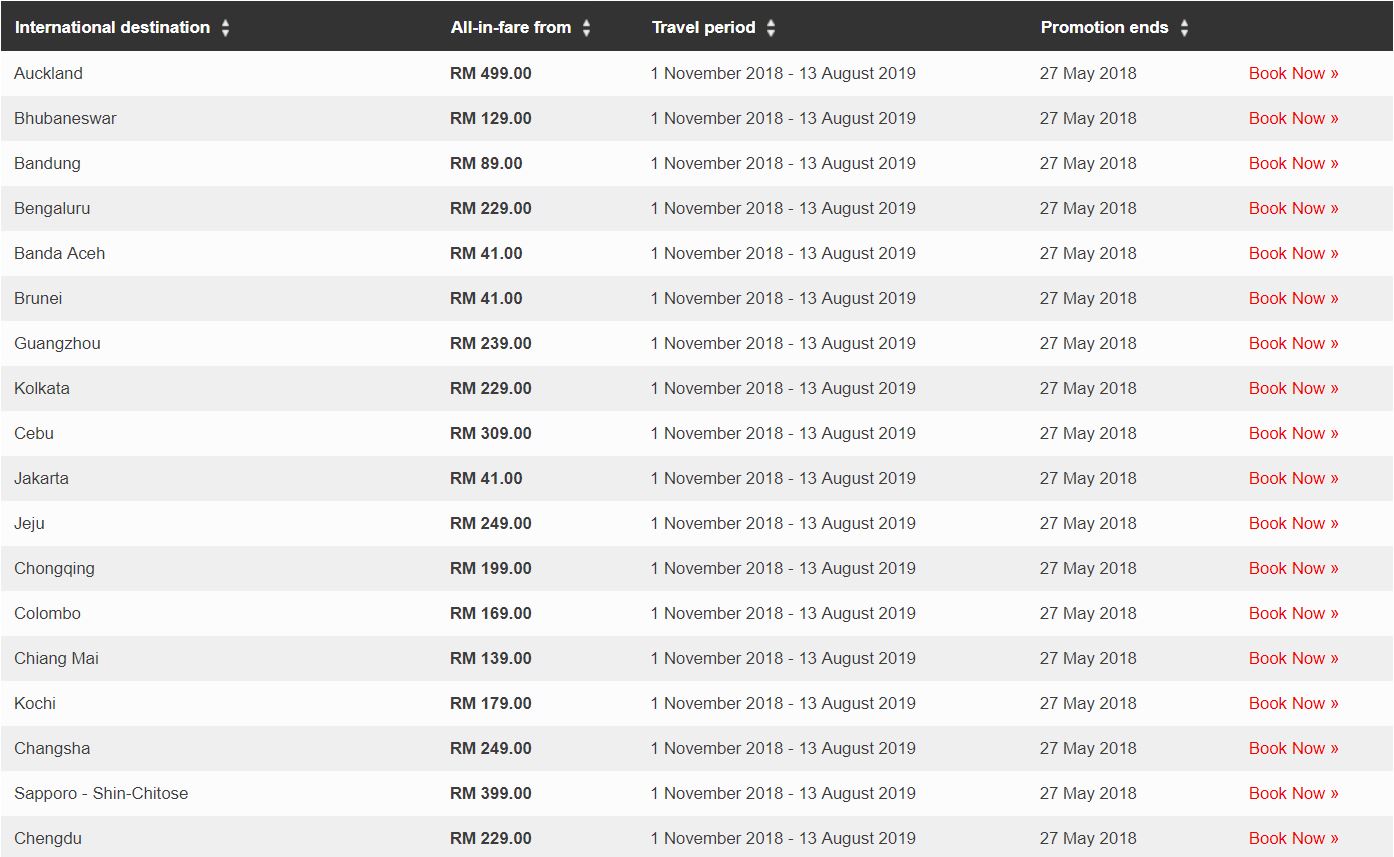Book the Bhubaneswar fare now
This screenshot has width=1394, height=857.
coord(1293,118)
